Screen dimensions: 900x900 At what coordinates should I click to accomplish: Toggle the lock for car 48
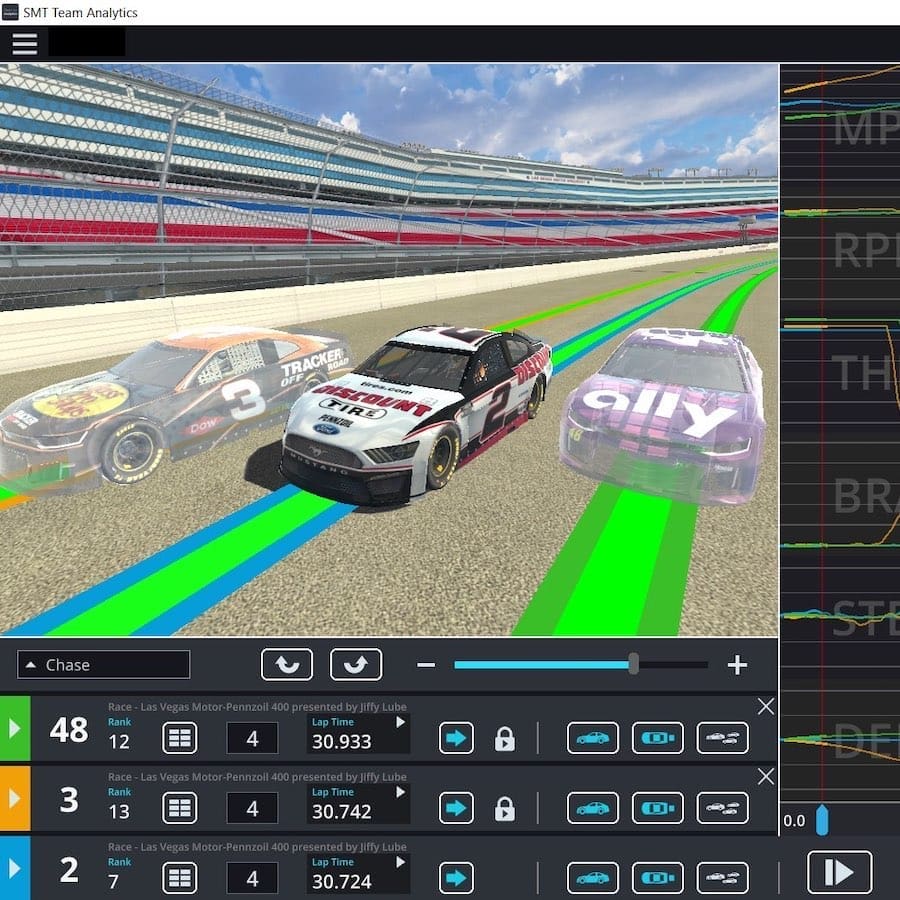[505, 739]
